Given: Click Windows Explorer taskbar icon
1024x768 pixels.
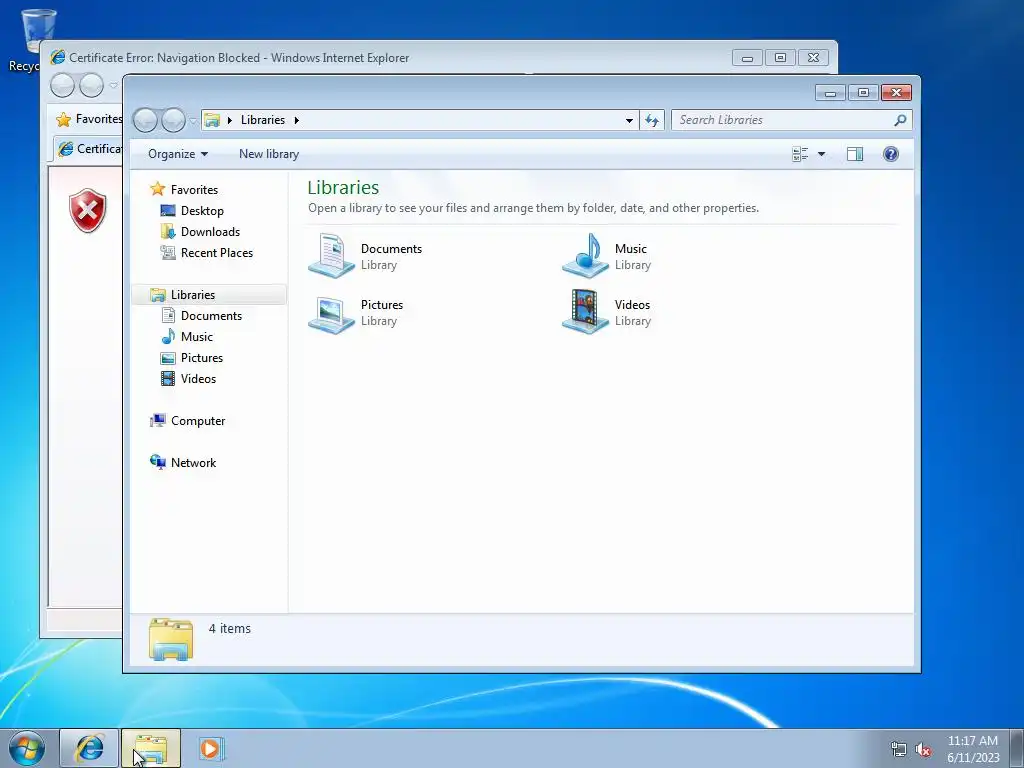Looking at the screenshot, I should click(x=151, y=748).
